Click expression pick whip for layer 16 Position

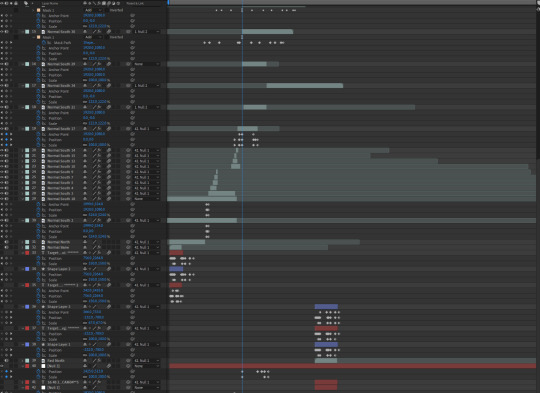click(133, 75)
